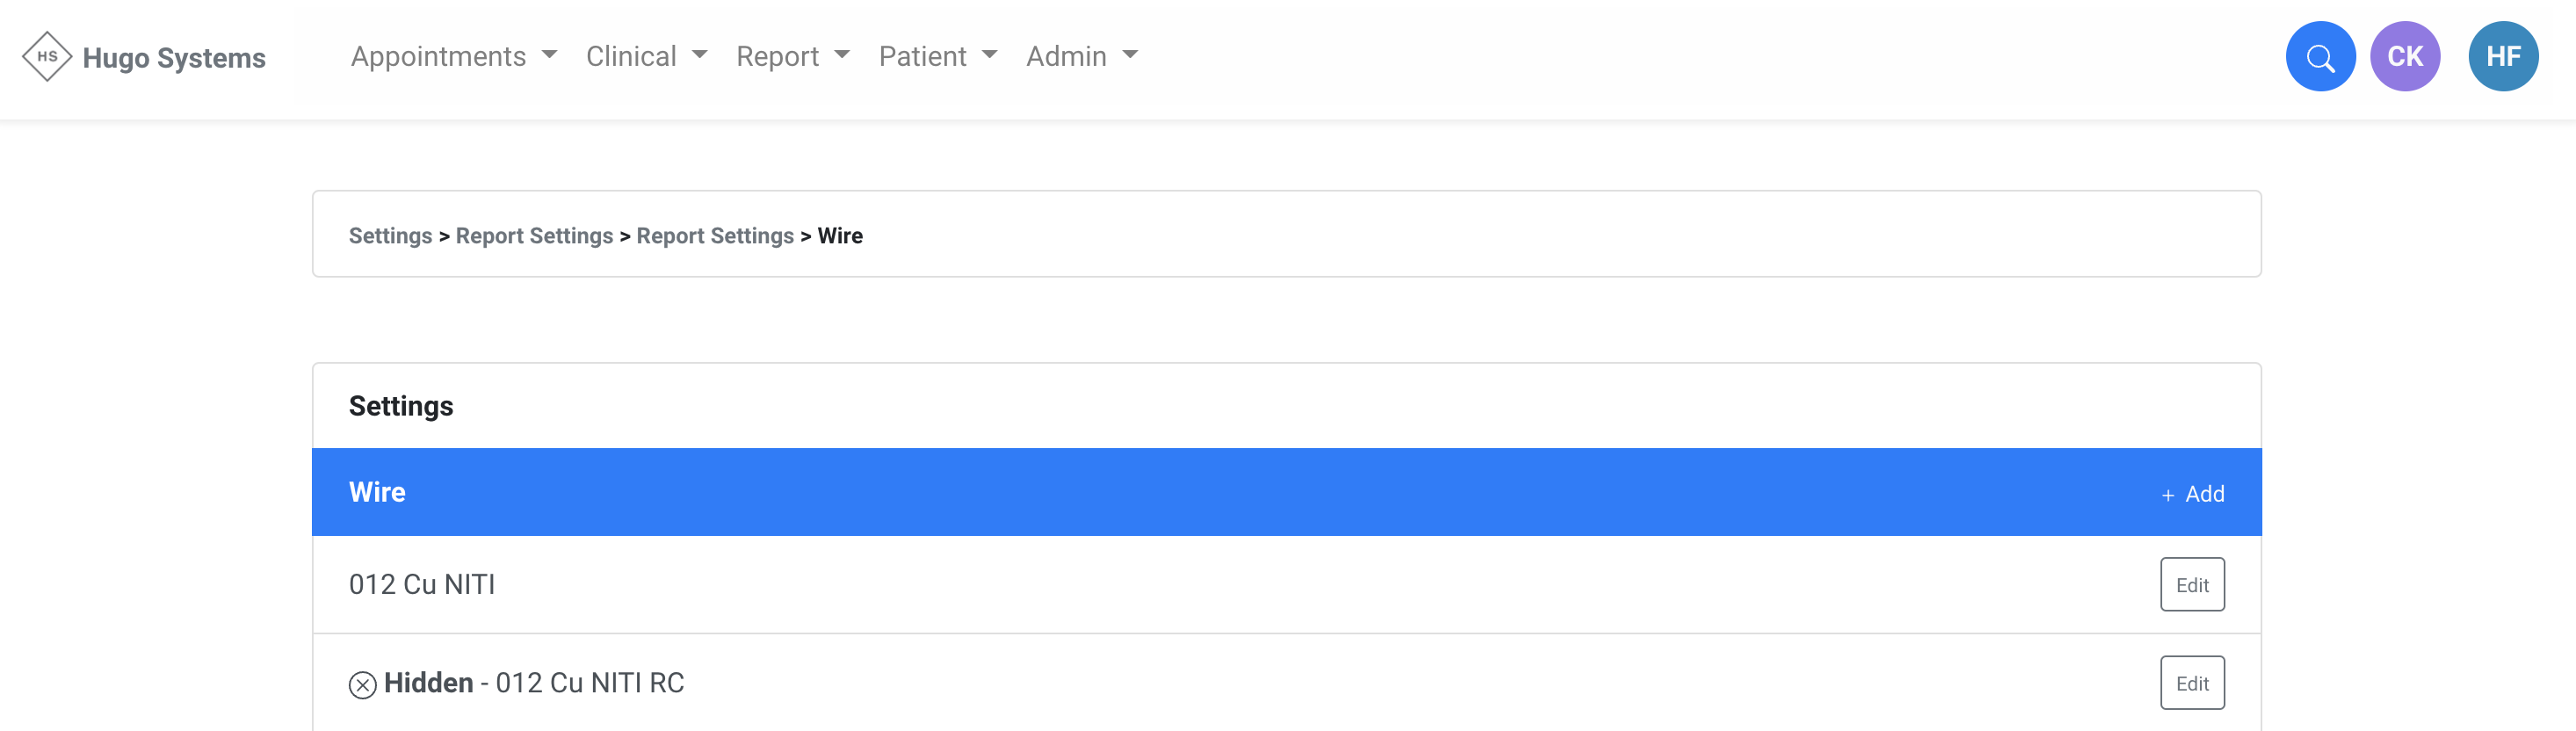Click the Wire breadcrumb item
This screenshot has width=2576, height=731.
(840, 236)
